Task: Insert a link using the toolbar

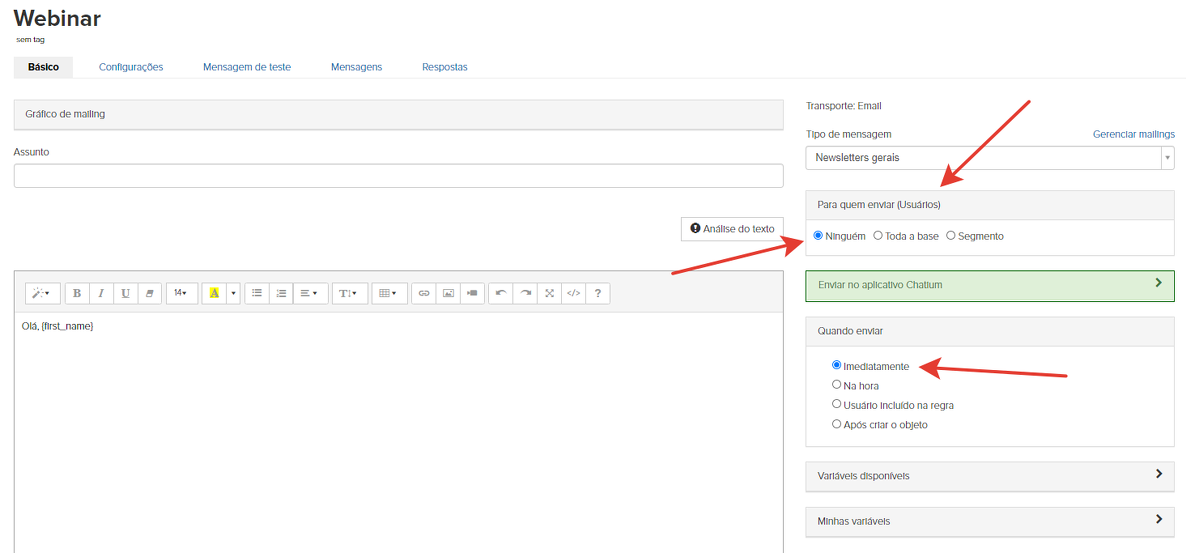Action: tap(424, 293)
